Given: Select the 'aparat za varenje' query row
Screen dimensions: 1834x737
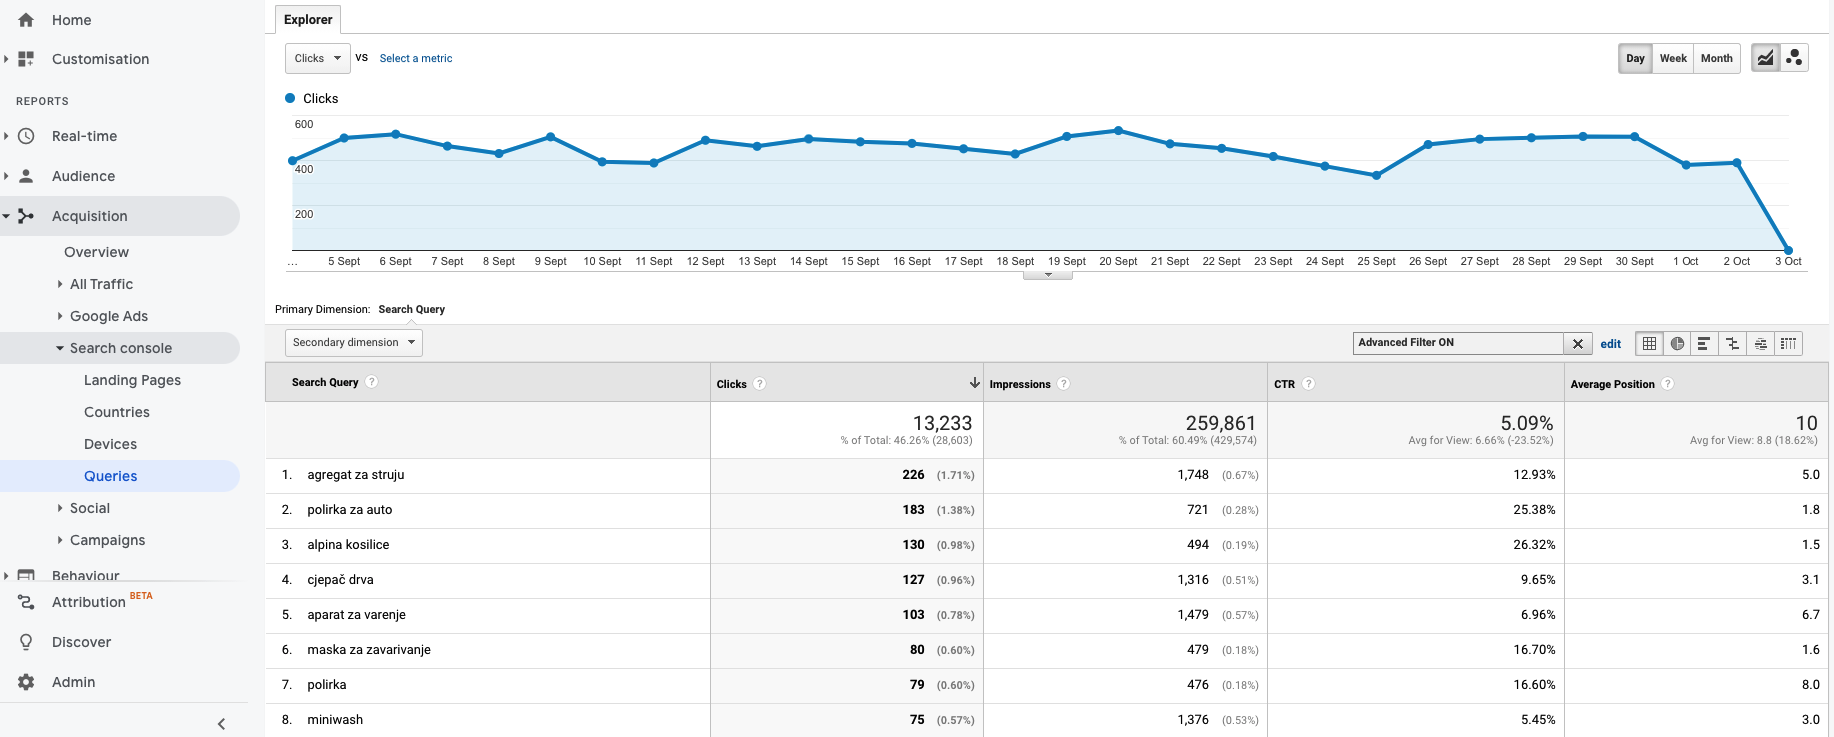Looking at the screenshot, I should pyautogui.click(x=1047, y=615).
